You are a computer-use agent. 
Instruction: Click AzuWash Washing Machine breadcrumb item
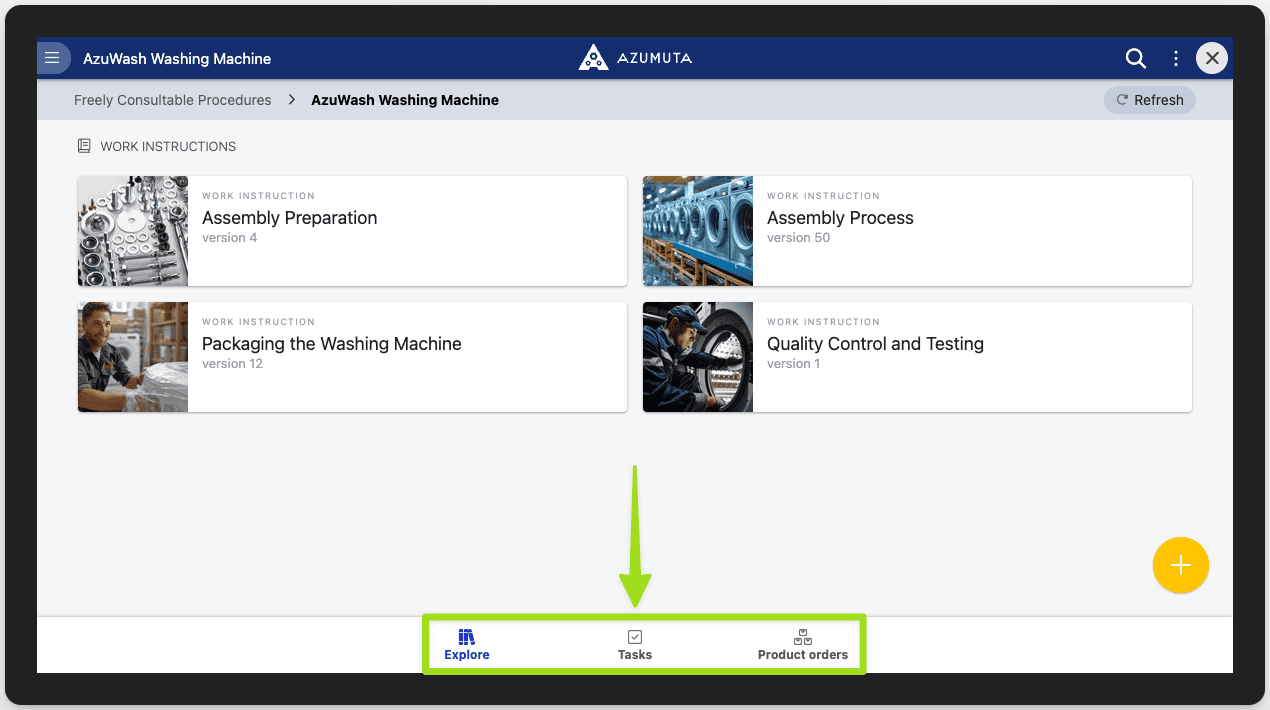click(x=405, y=100)
